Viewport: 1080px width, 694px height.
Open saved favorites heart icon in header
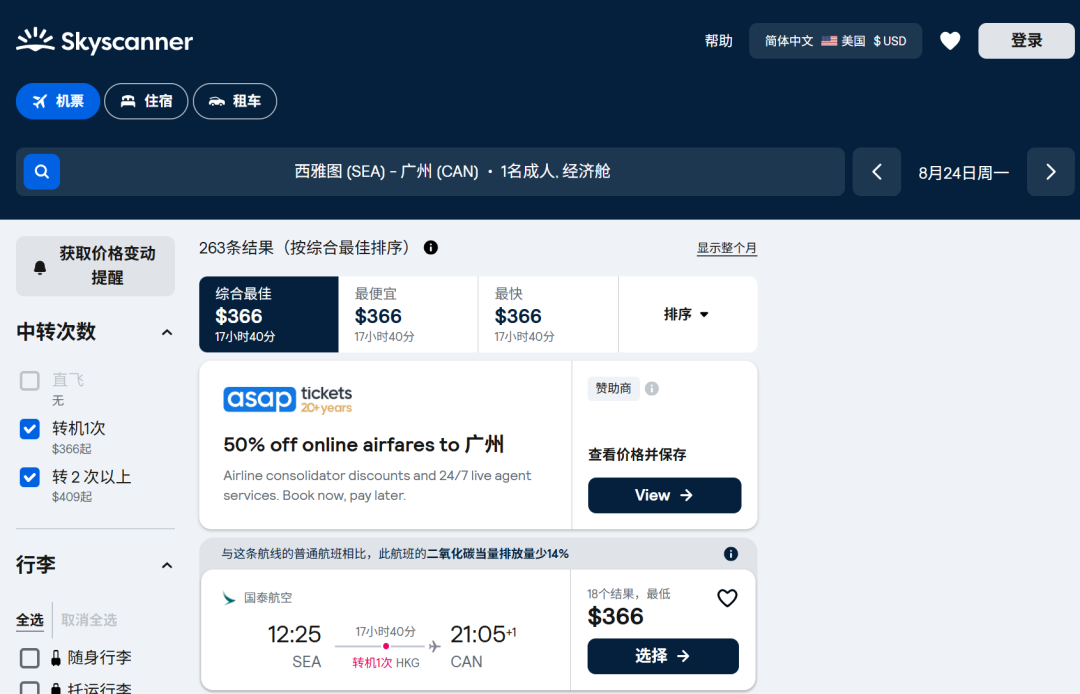950,41
